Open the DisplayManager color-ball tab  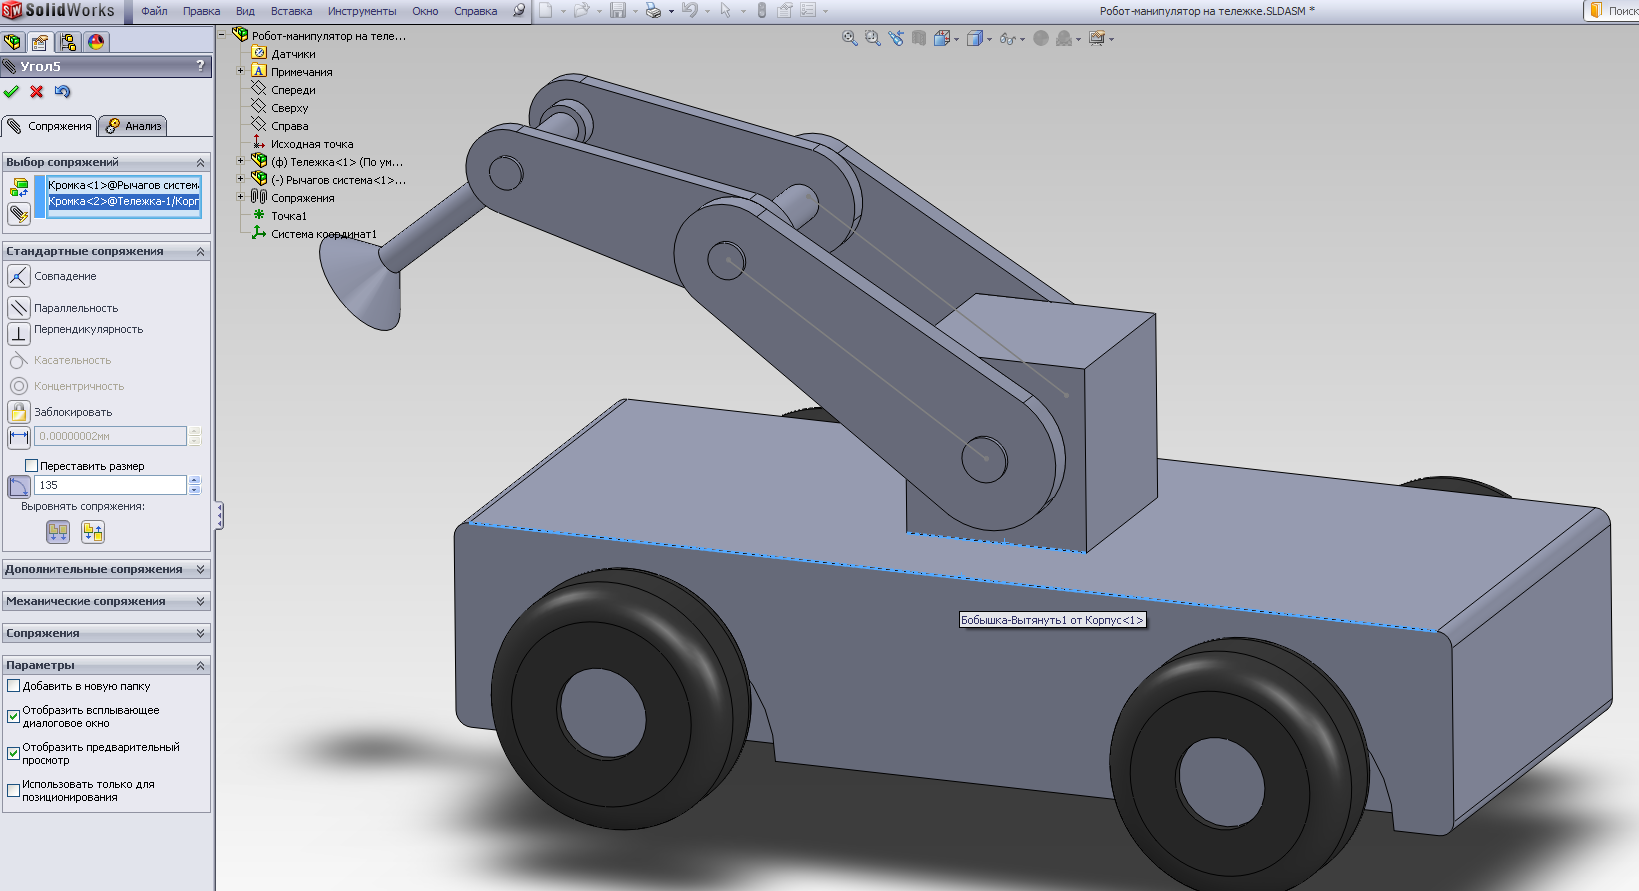click(96, 42)
